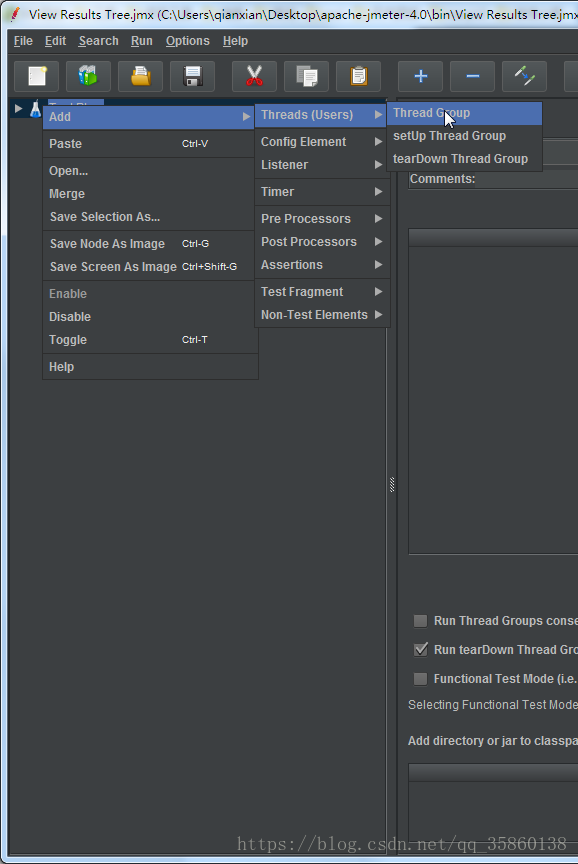578x864 pixels.
Task: Uncheck Run tearDown Thread Groups checkbox
Action: (x=420, y=650)
